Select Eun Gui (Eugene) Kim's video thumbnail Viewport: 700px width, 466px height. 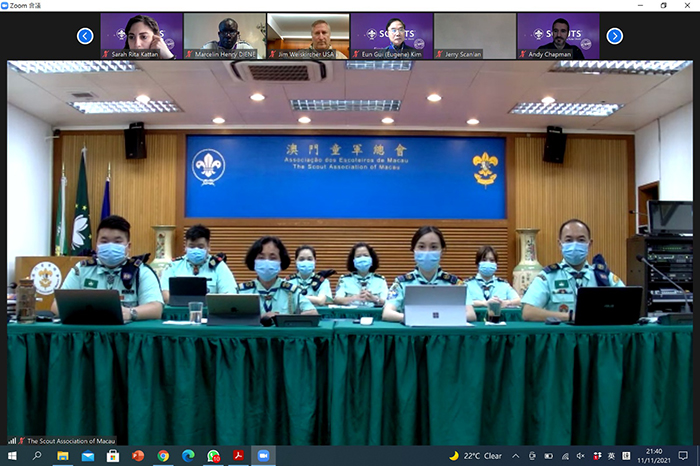coord(392,36)
